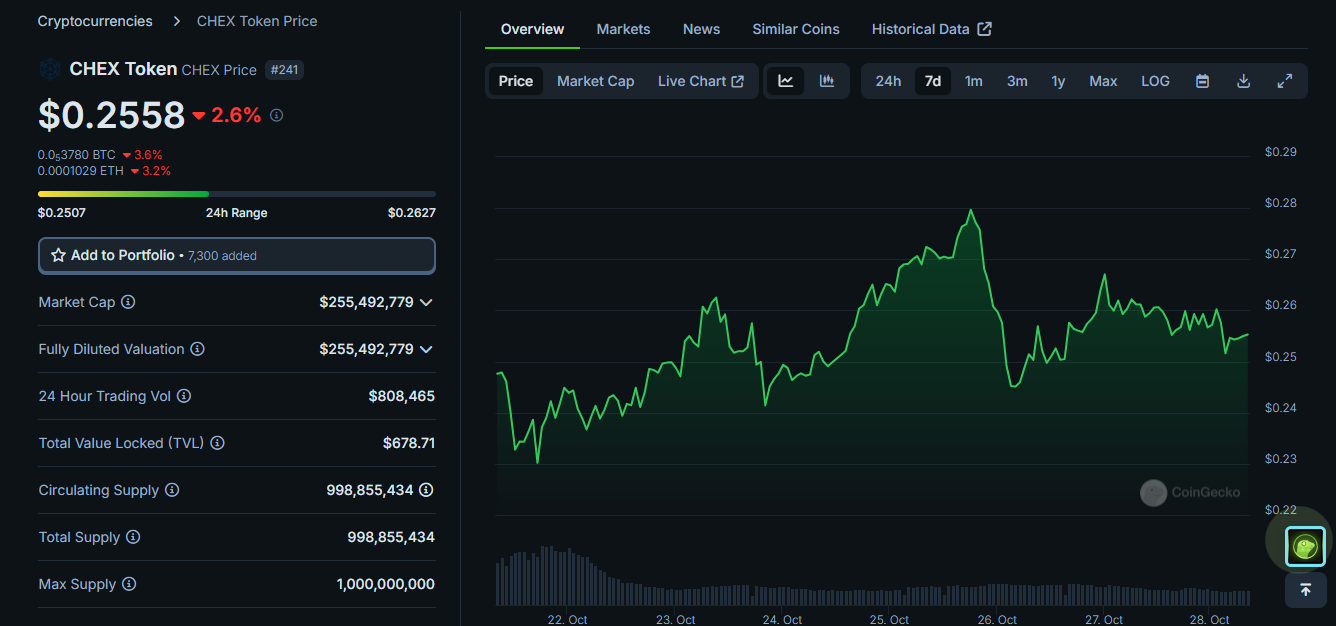Open the calendar date range picker icon

(1202, 80)
